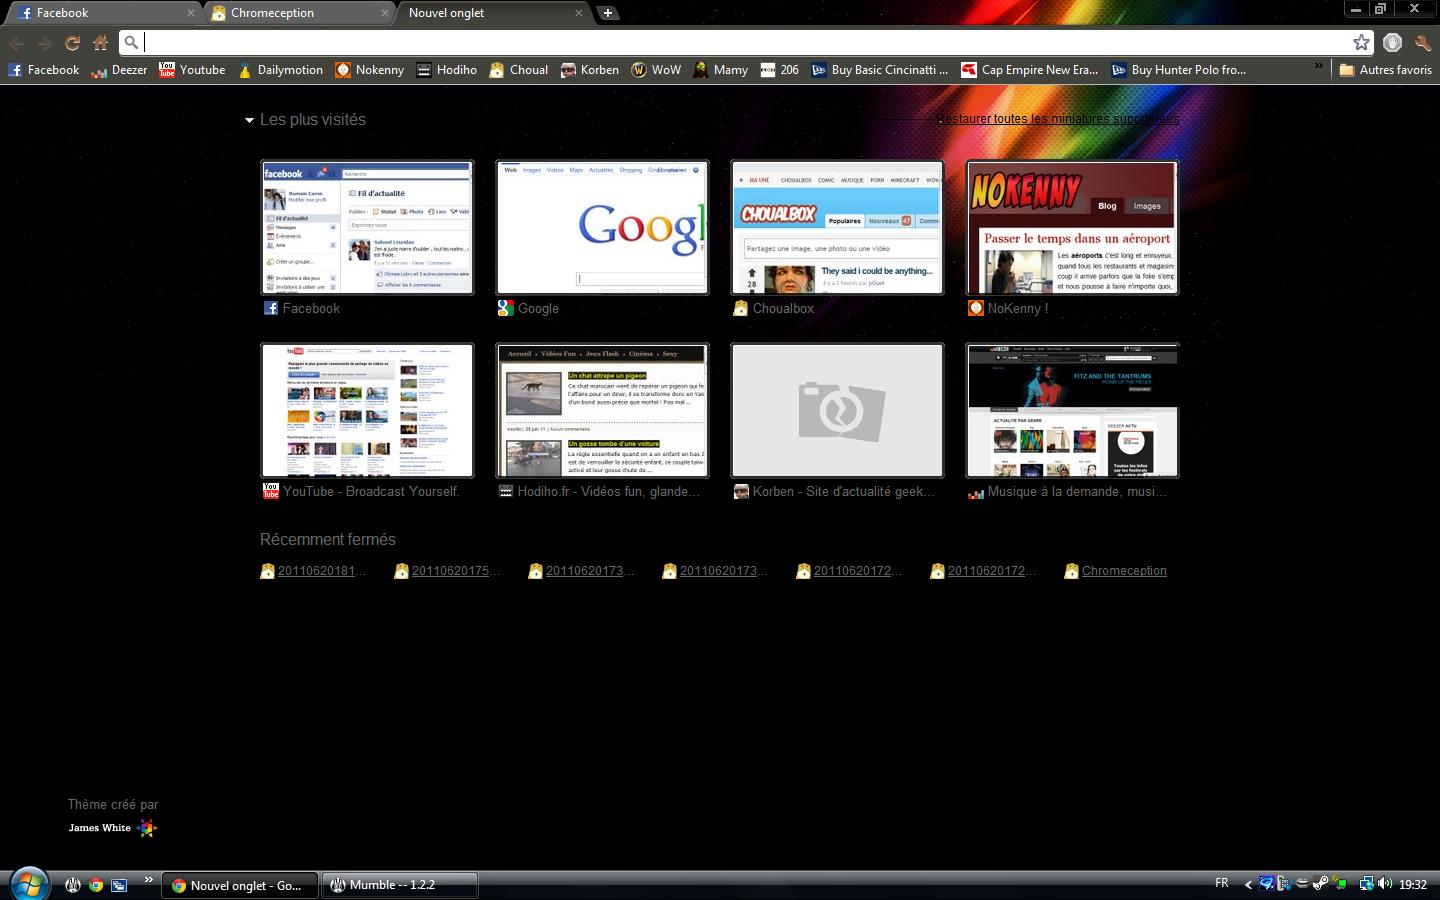This screenshot has height=900, width=1440.
Task: Open the wrench settings menu
Action: (x=1422, y=43)
